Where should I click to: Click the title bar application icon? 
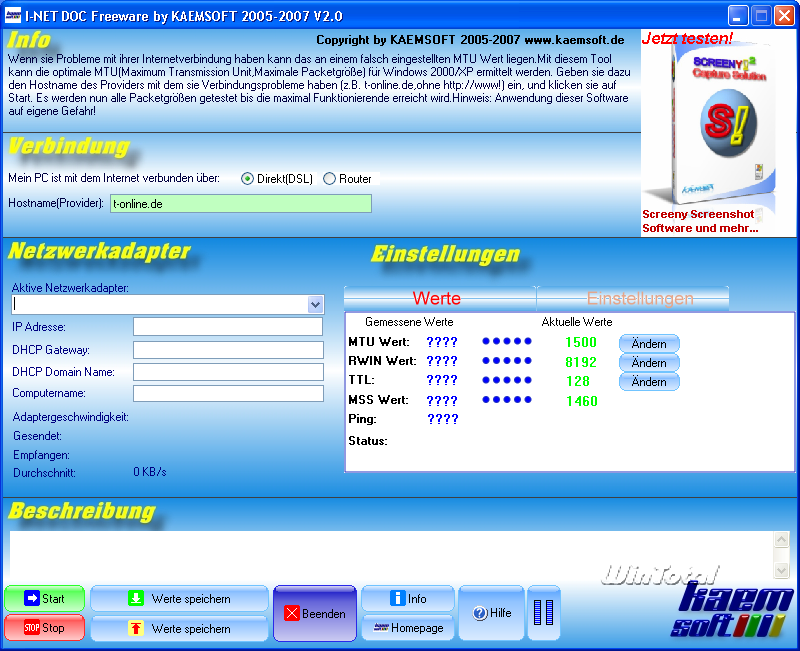tap(13, 16)
